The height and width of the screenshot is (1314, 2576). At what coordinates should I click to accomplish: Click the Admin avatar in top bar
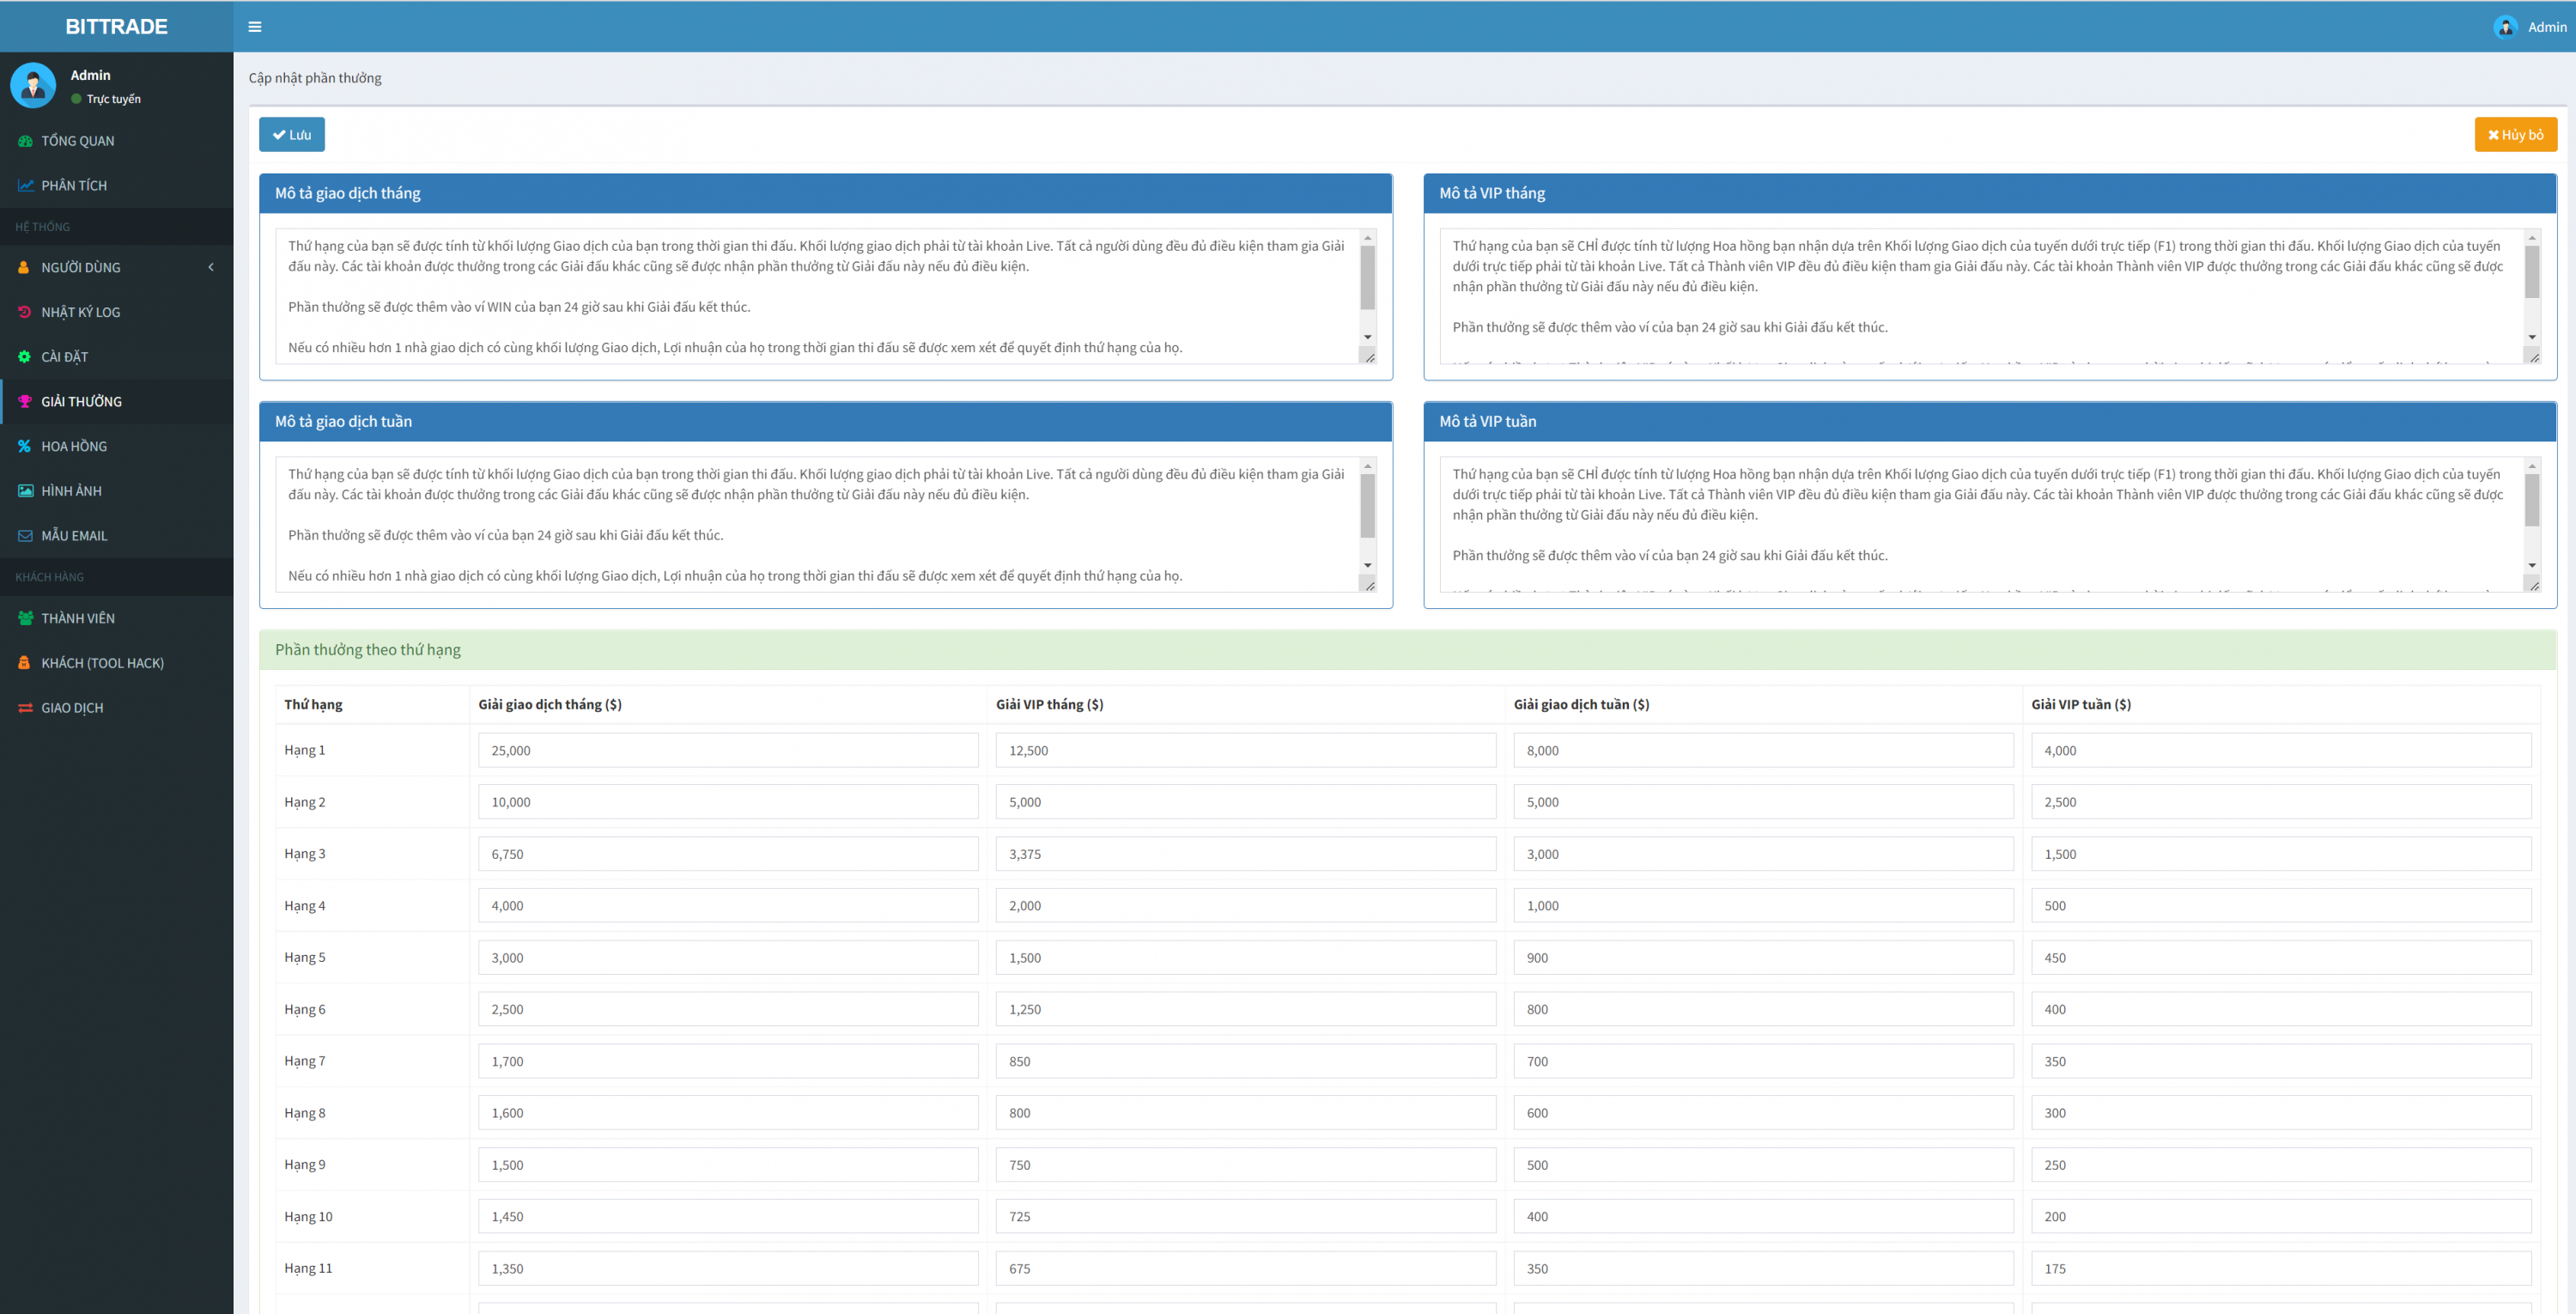pyautogui.click(x=2505, y=27)
